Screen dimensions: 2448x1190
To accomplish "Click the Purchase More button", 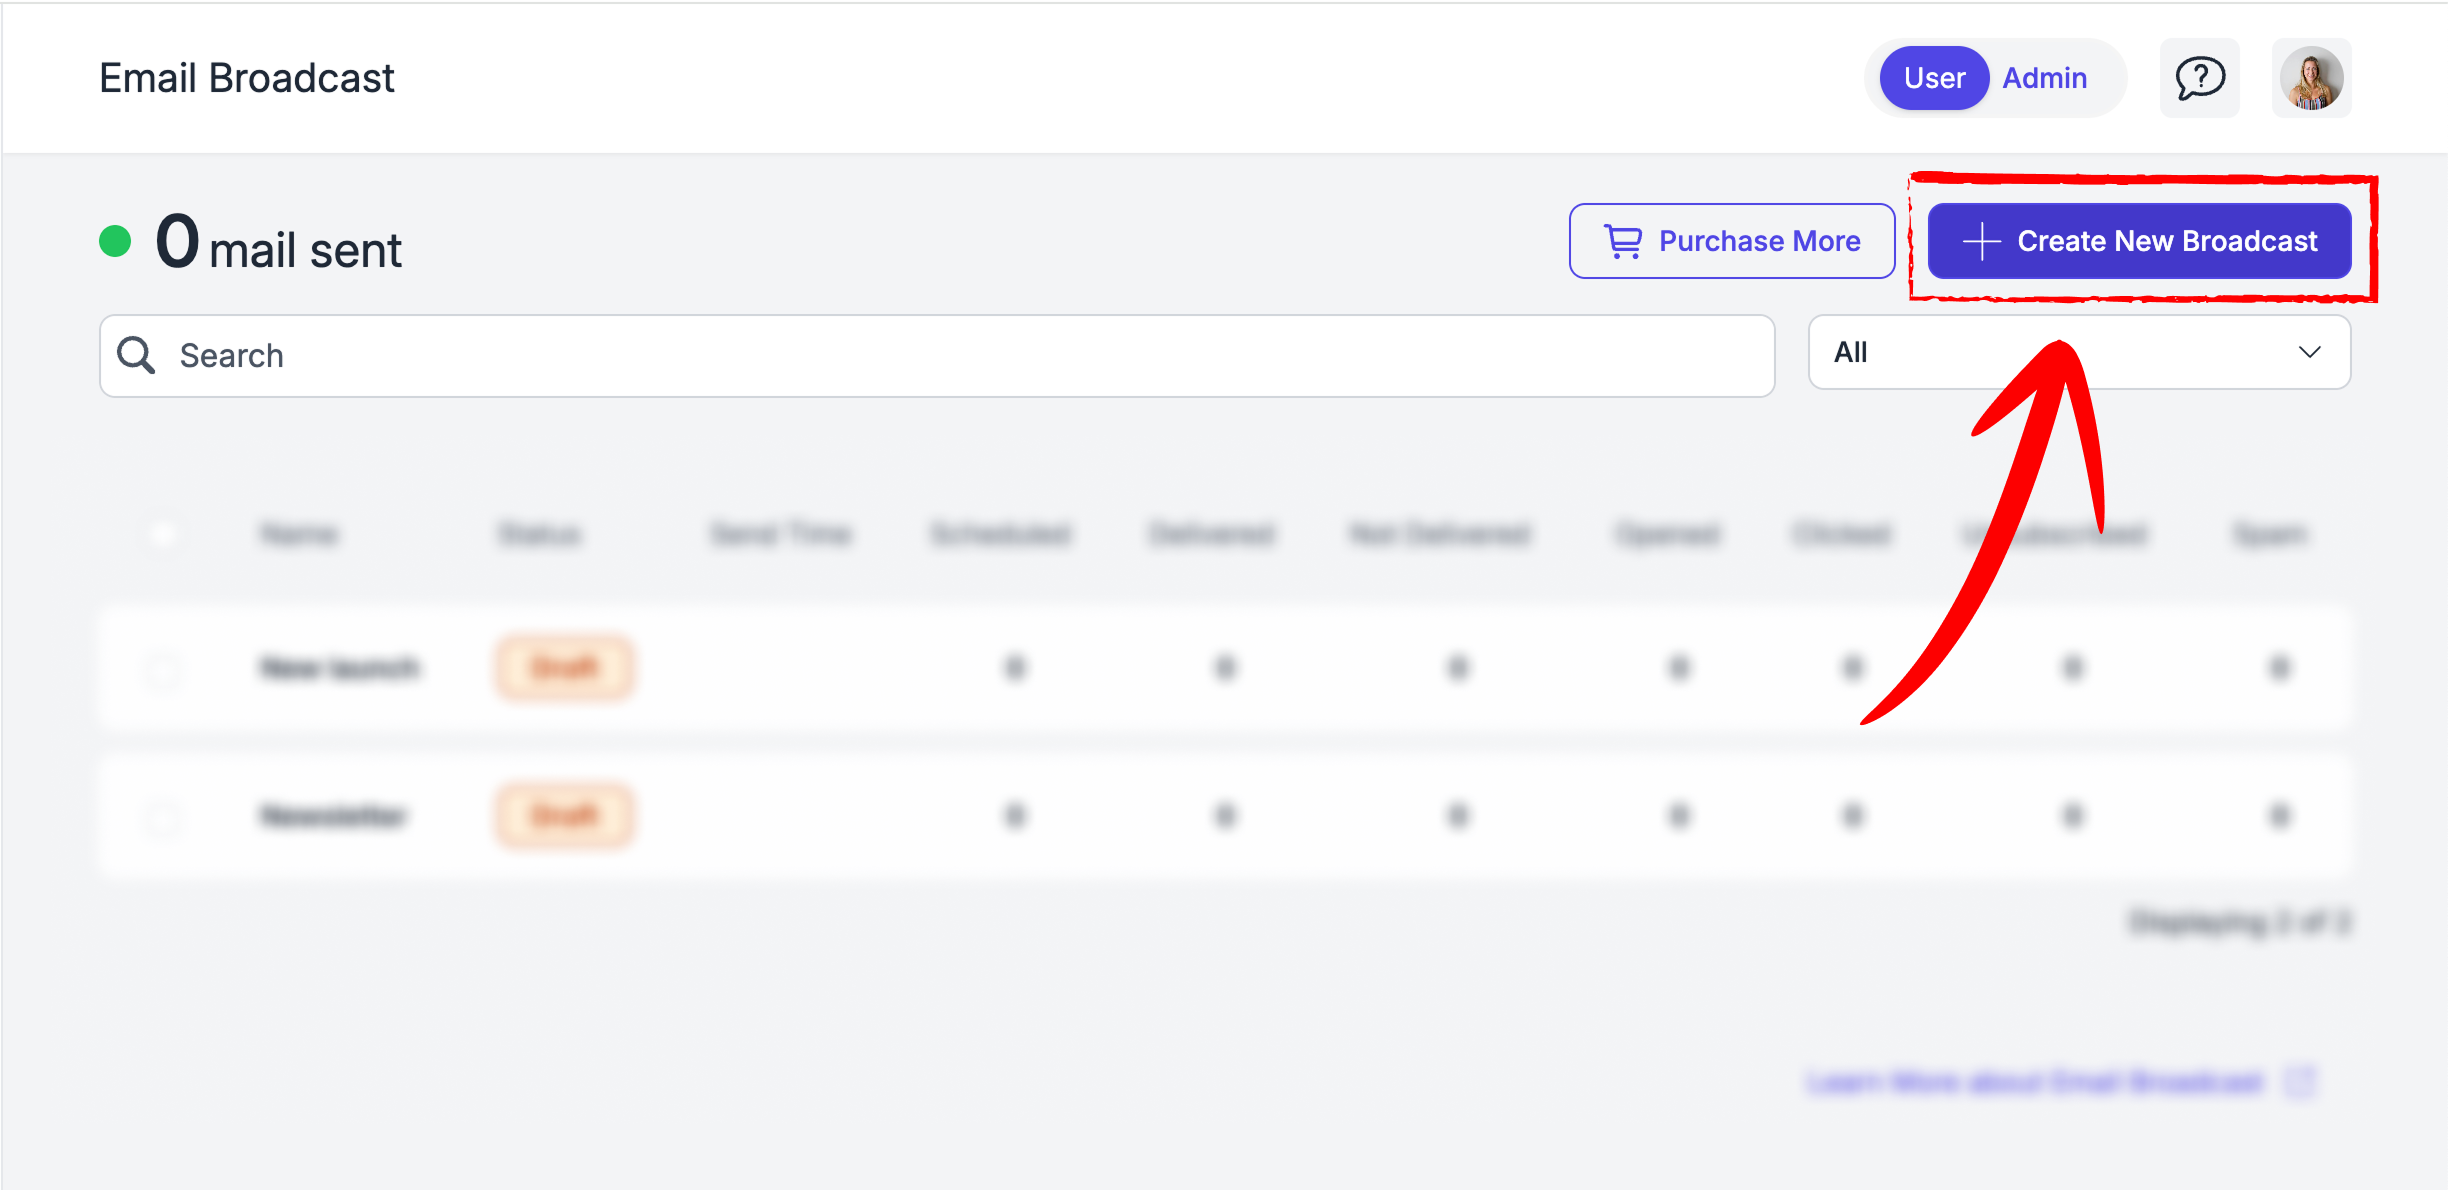I will (x=1732, y=241).
